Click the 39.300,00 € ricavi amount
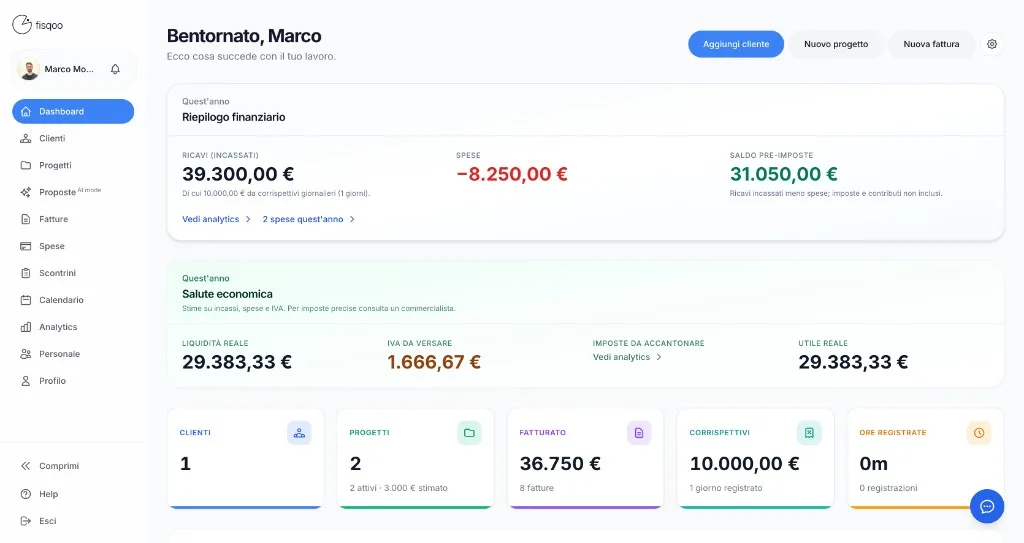This screenshot has height=543, width=1024. coord(238,174)
